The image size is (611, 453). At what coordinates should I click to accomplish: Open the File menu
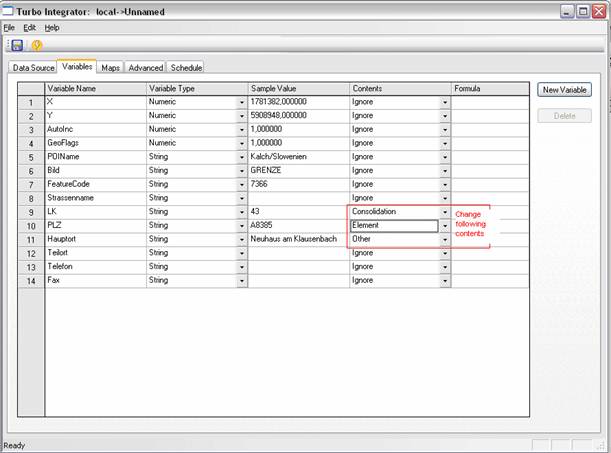(9, 28)
